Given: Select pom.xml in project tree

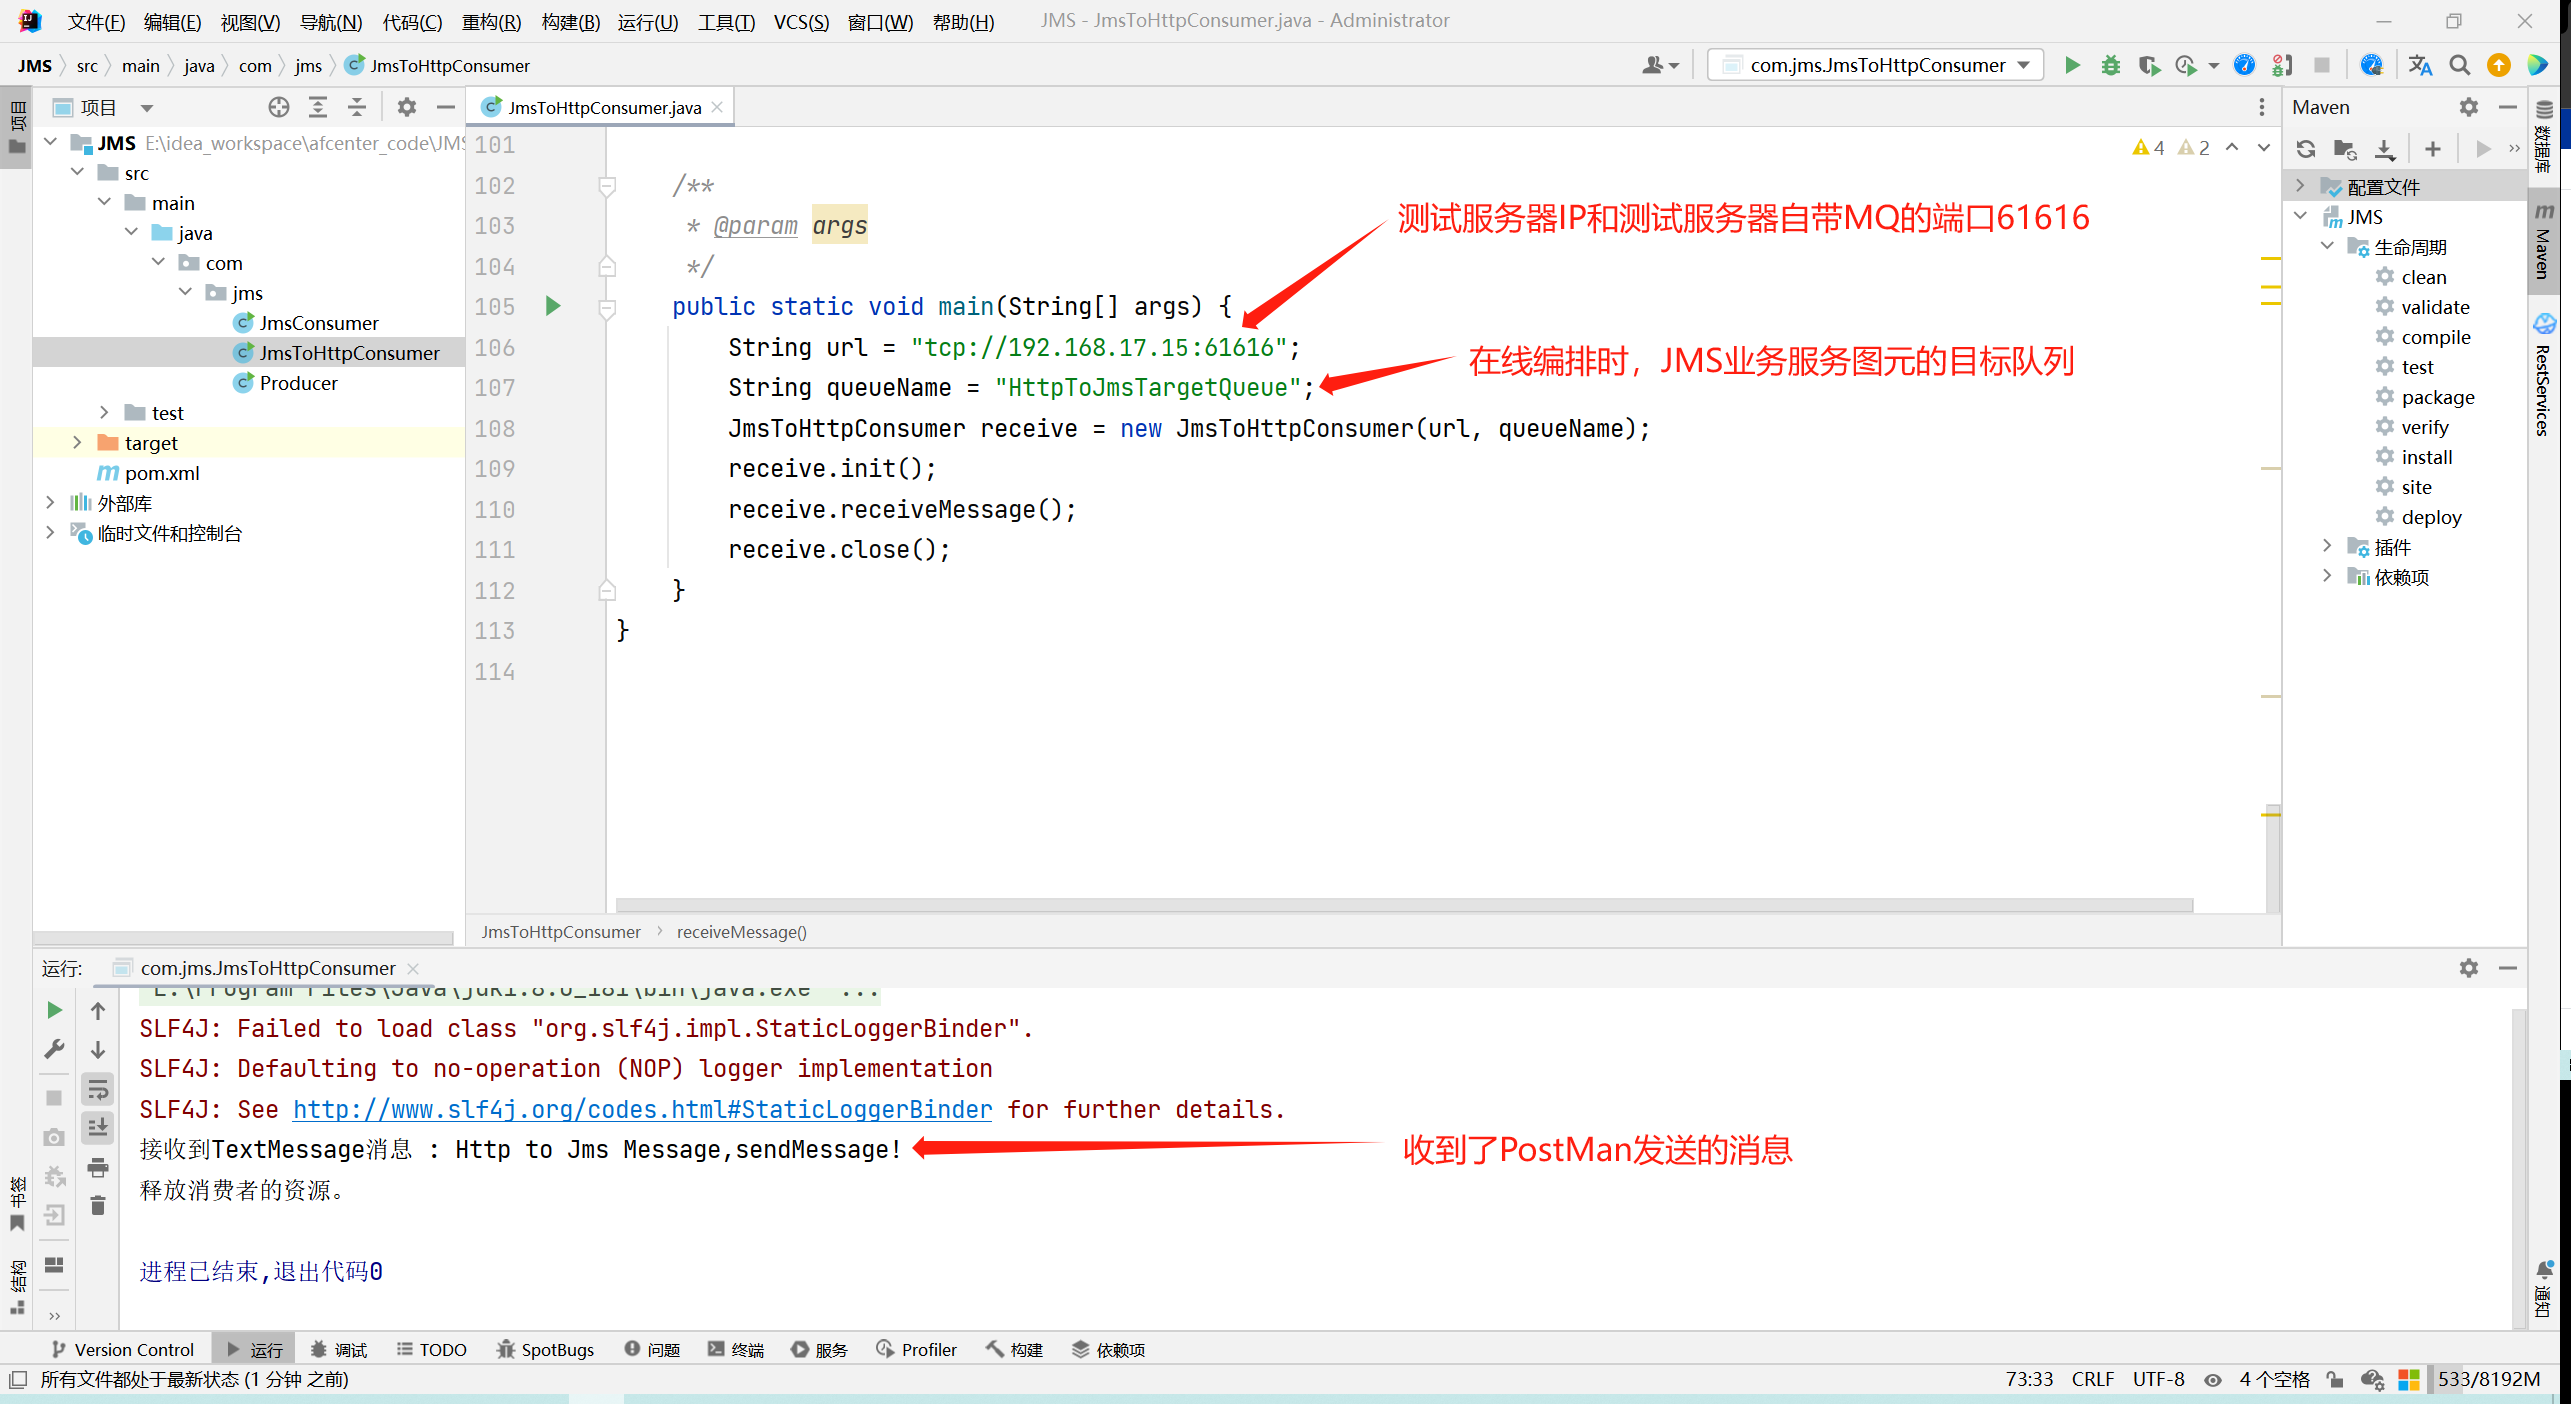Looking at the screenshot, I should click(161, 473).
